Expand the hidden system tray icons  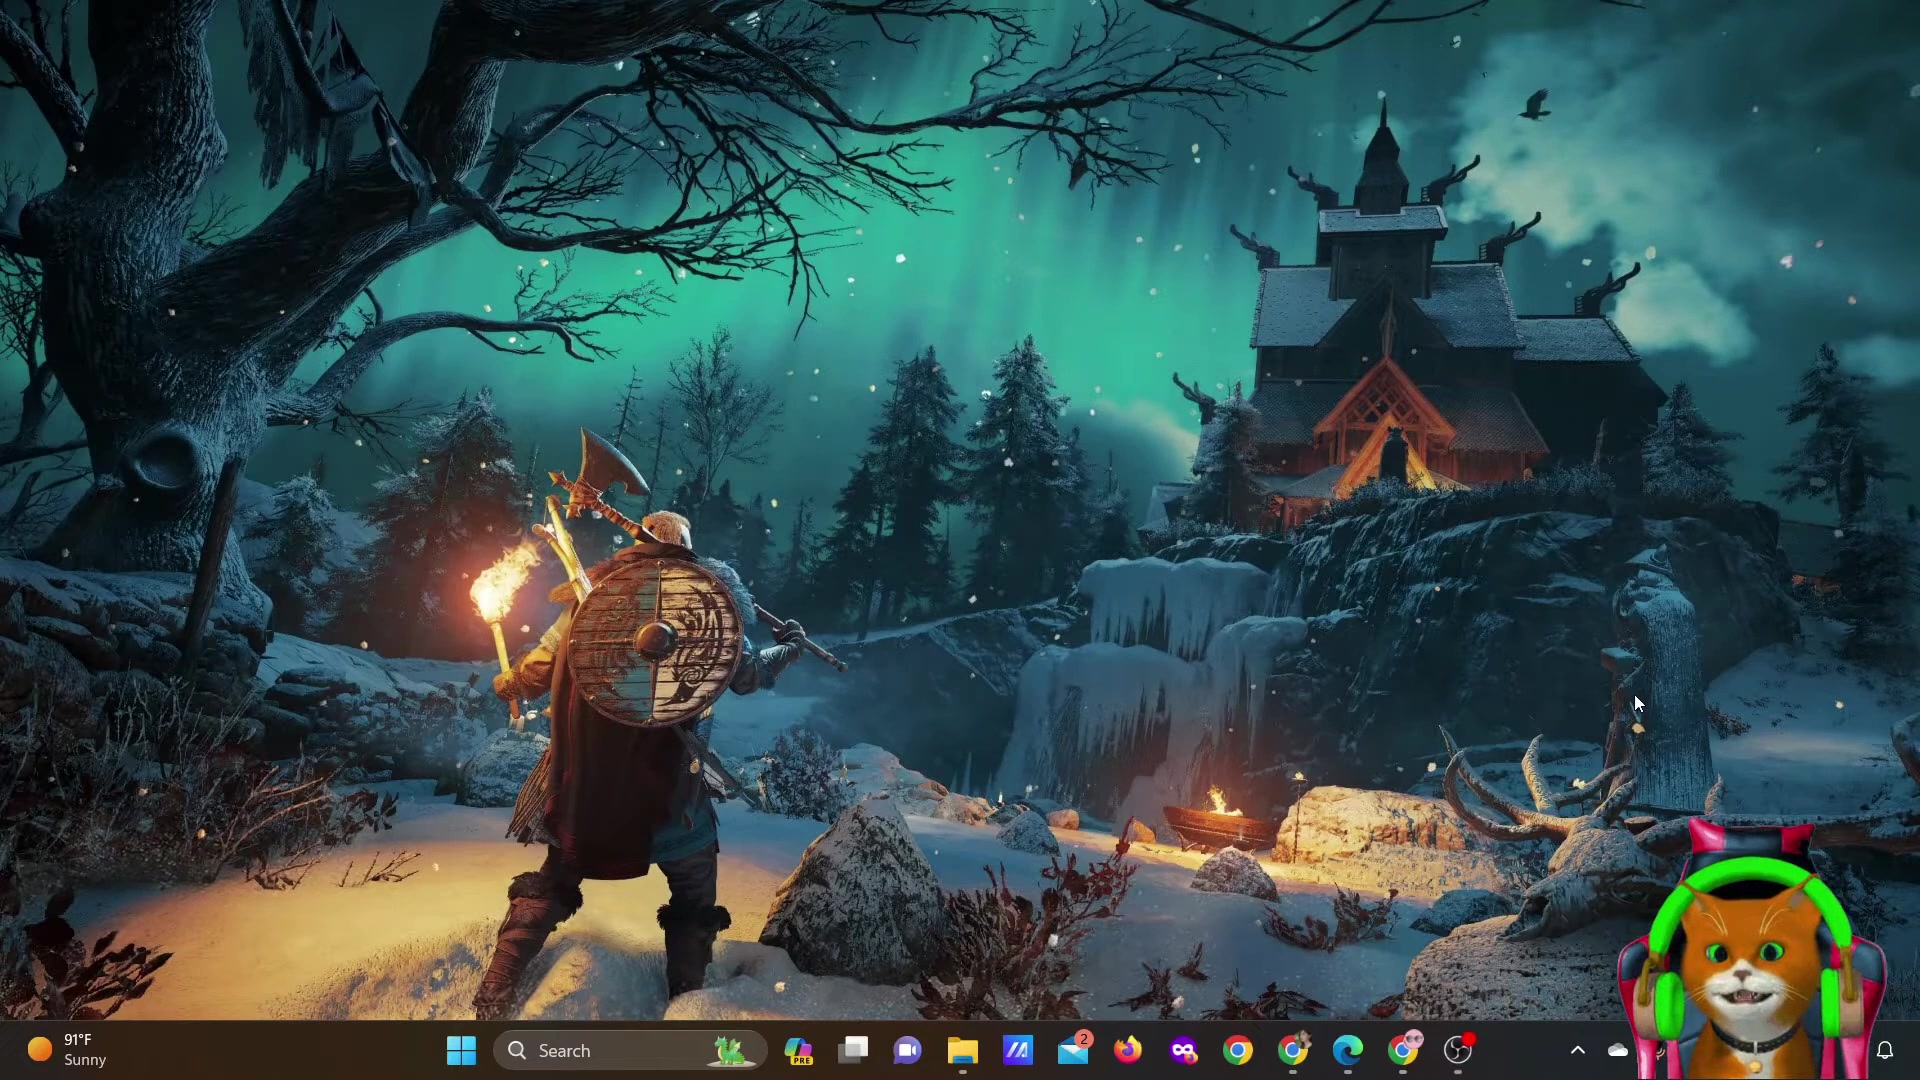(1578, 1050)
